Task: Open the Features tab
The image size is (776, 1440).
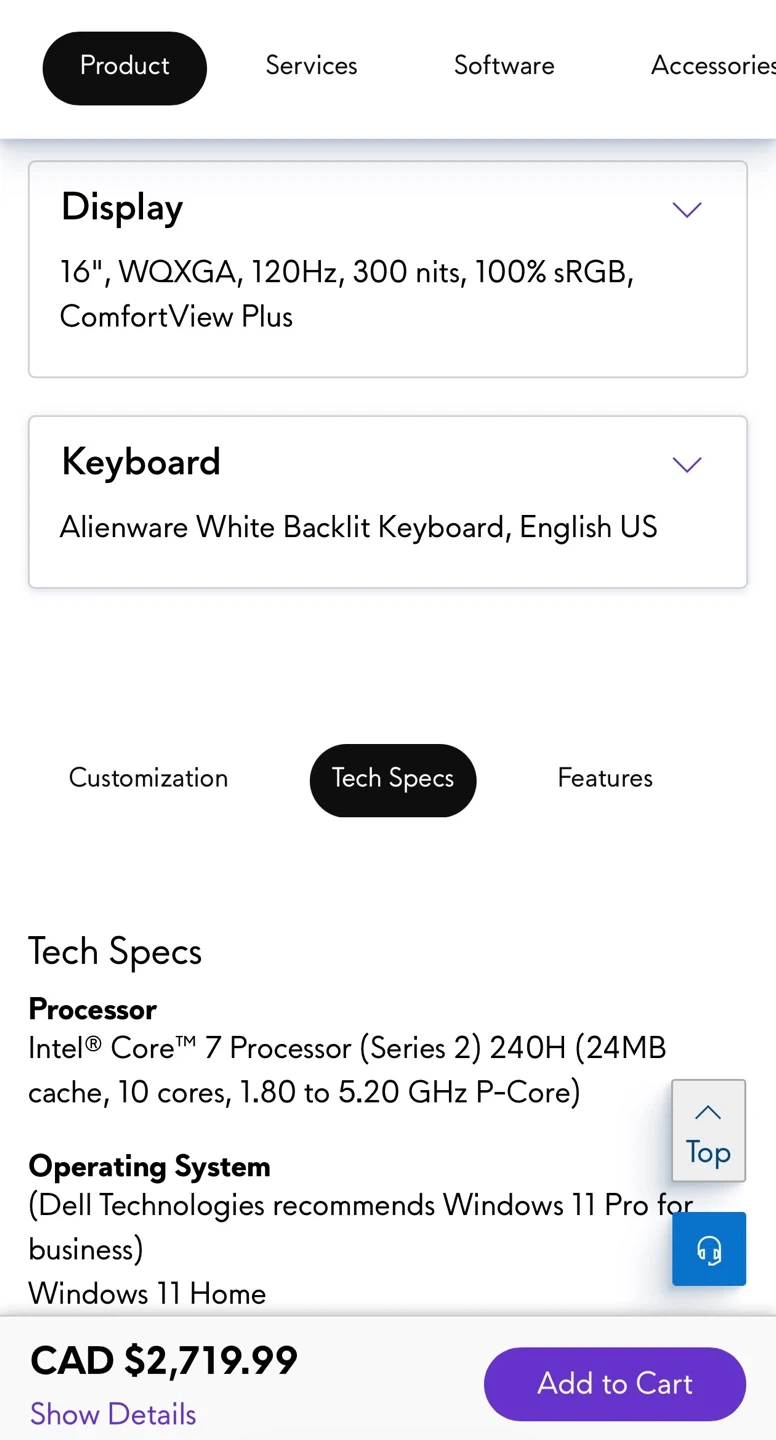Action: (605, 779)
